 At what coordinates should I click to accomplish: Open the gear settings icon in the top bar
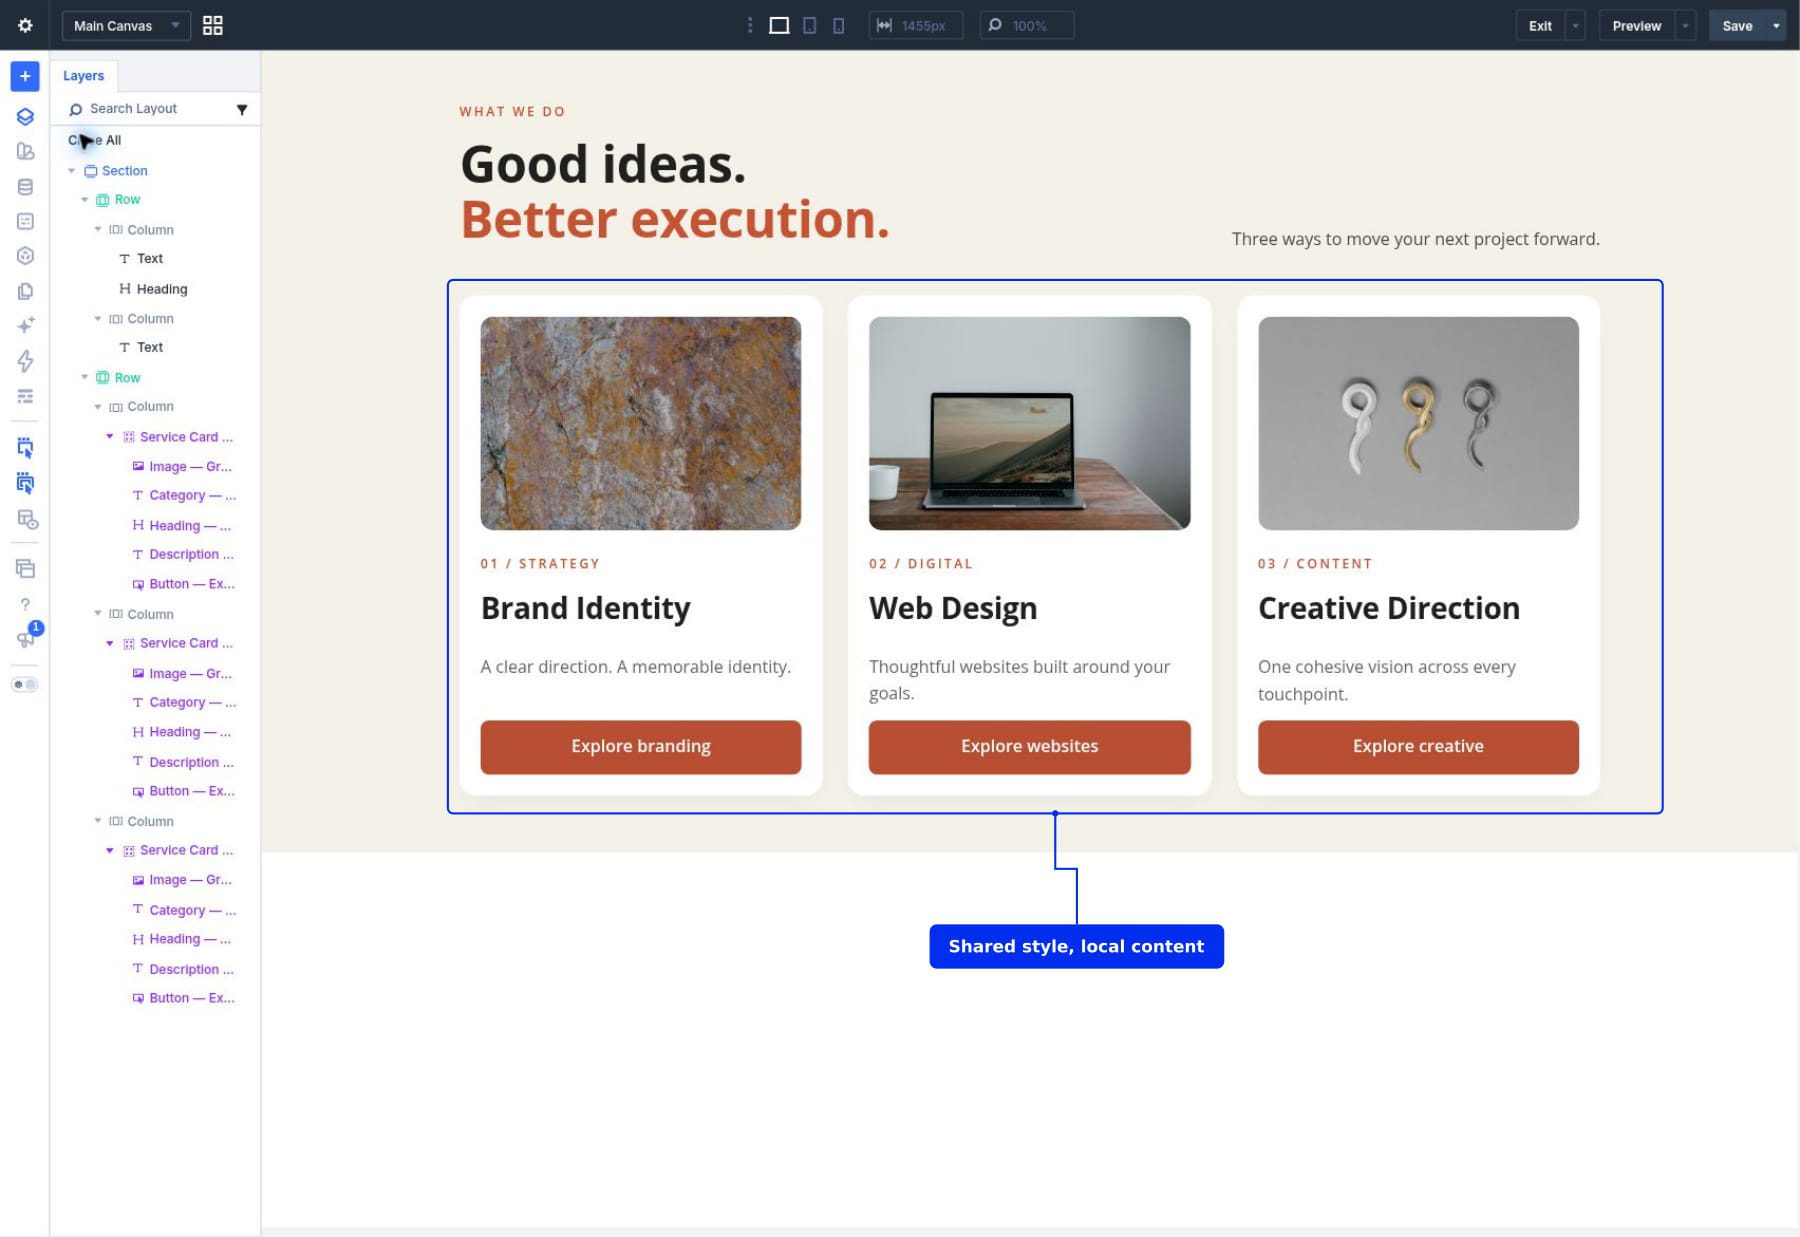[x=25, y=25]
